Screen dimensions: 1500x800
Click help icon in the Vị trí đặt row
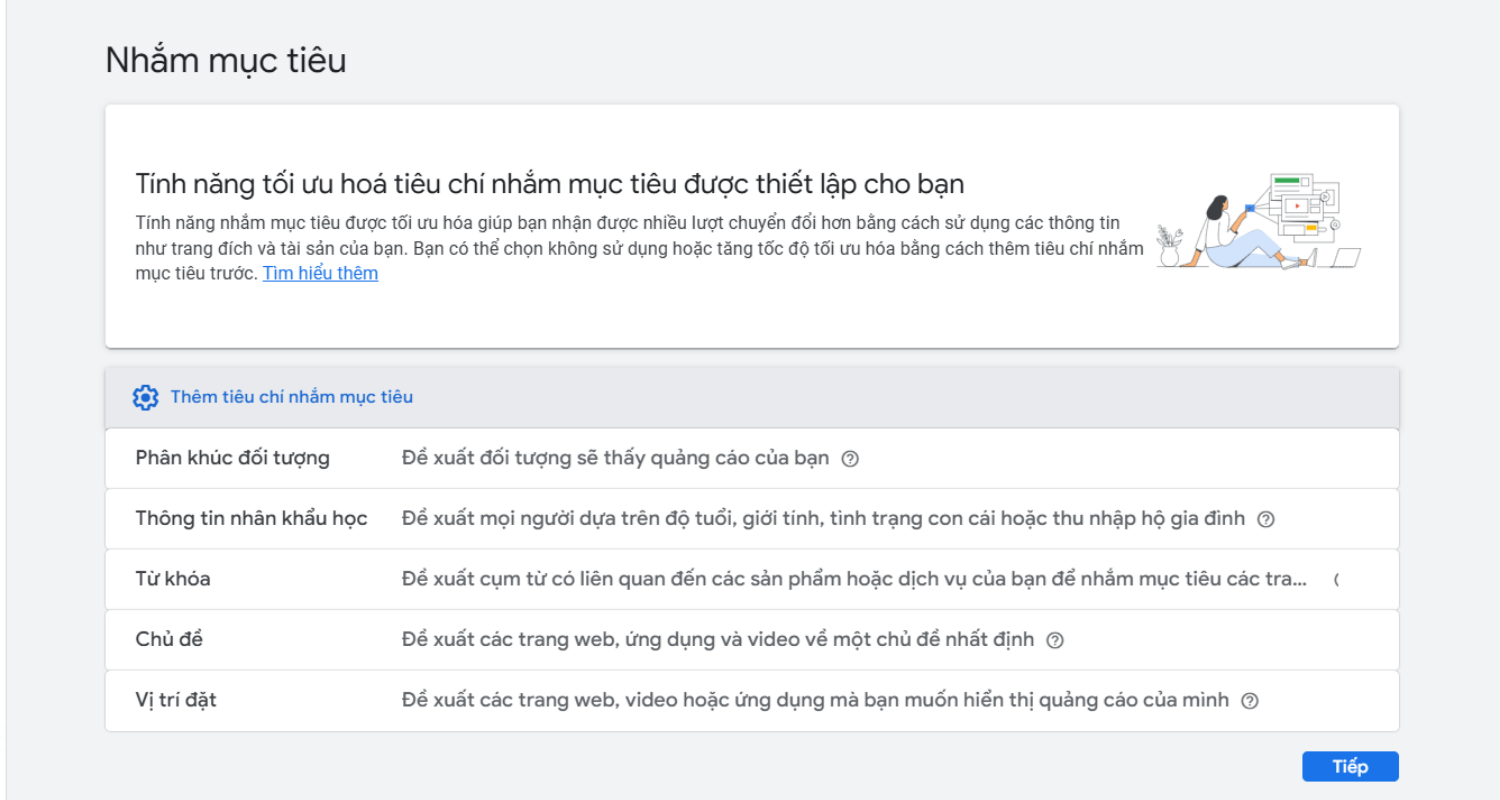1249,701
